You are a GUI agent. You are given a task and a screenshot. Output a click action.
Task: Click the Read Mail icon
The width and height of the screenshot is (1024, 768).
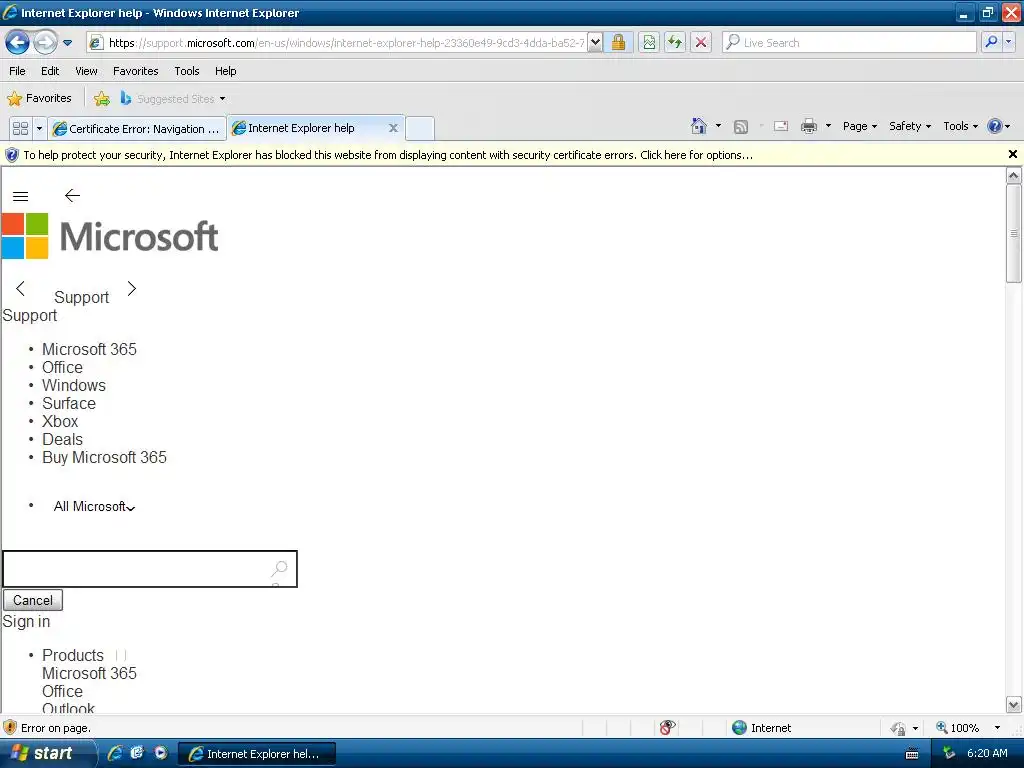coord(780,126)
